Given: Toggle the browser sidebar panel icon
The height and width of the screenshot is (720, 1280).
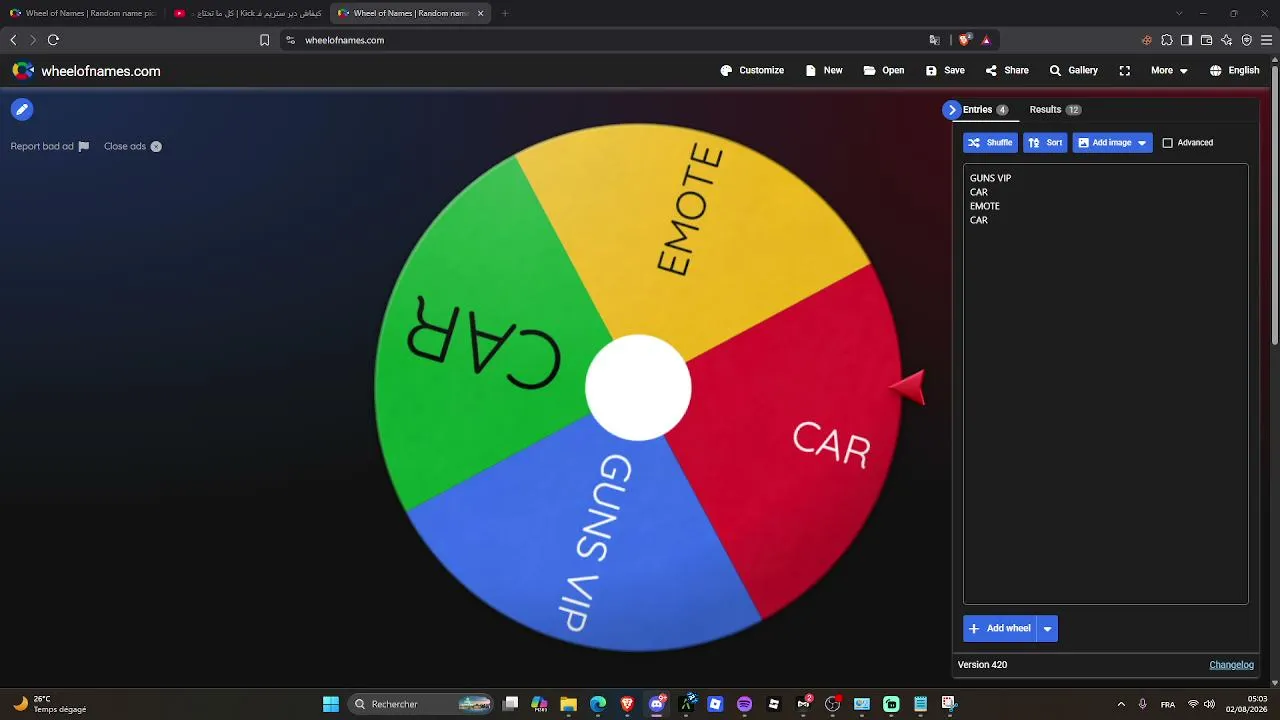Looking at the screenshot, I should pyautogui.click(x=1186, y=40).
